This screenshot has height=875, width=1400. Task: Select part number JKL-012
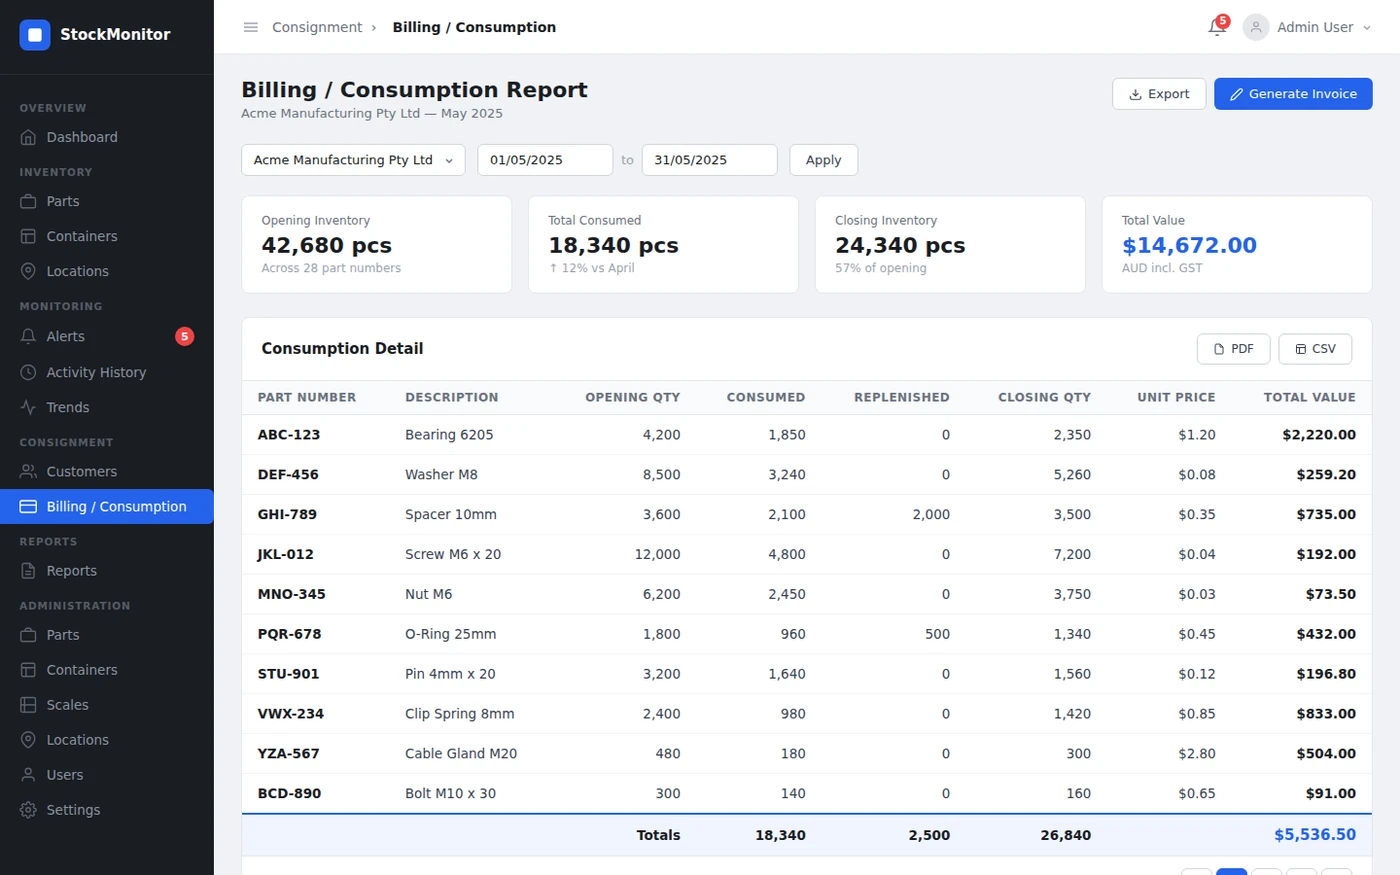[x=286, y=554]
